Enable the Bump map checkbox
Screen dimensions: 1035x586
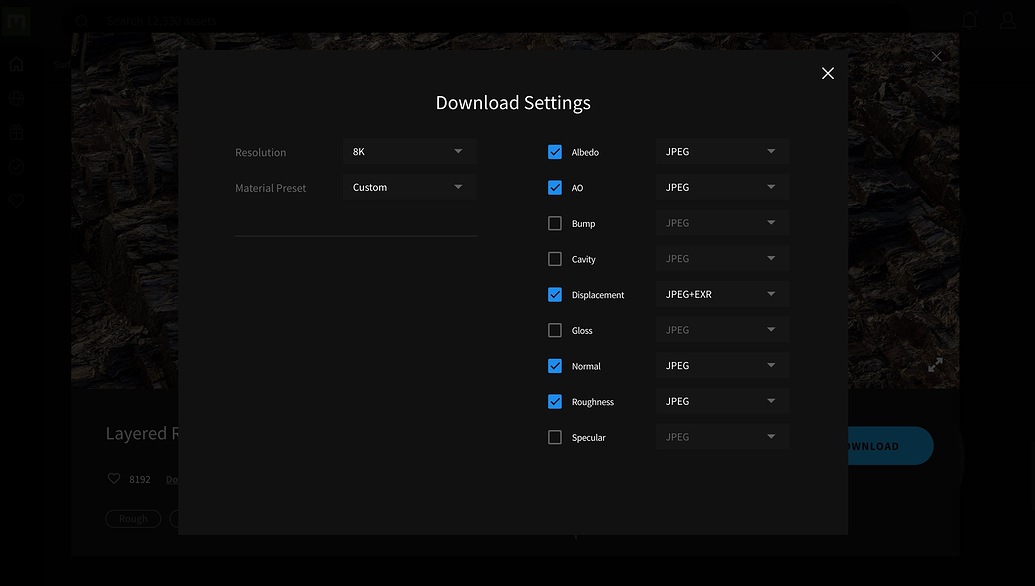555,224
